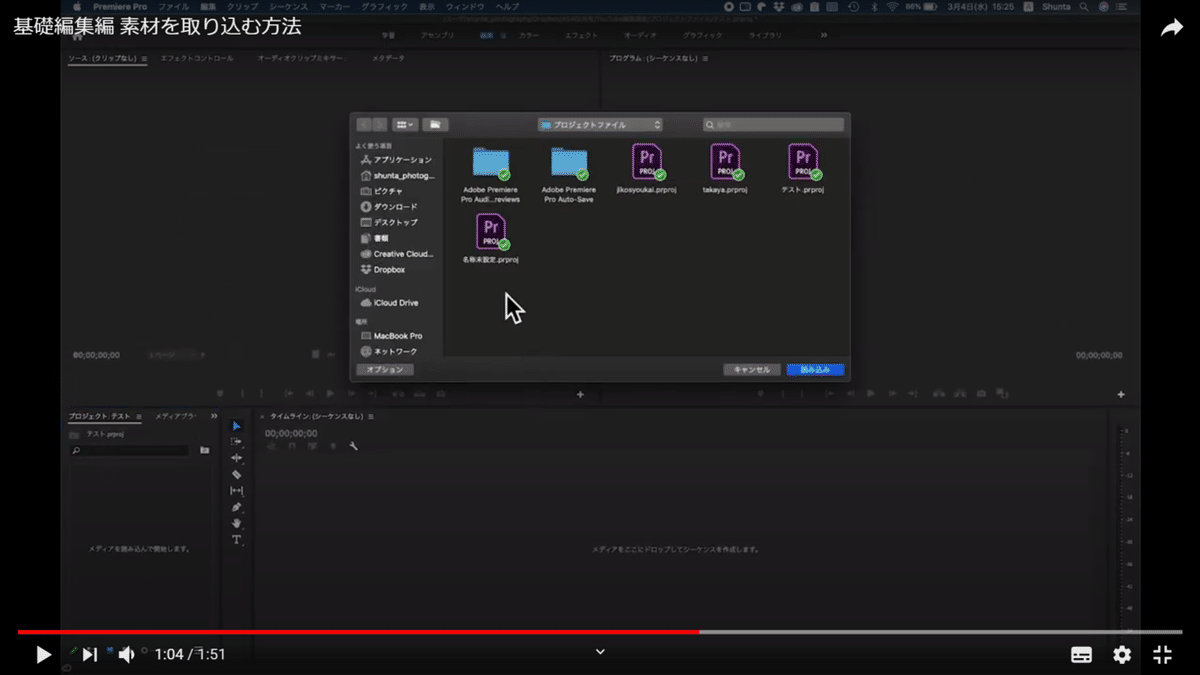Select the Track Select Forward tool
1200x675 pixels.
237,442
